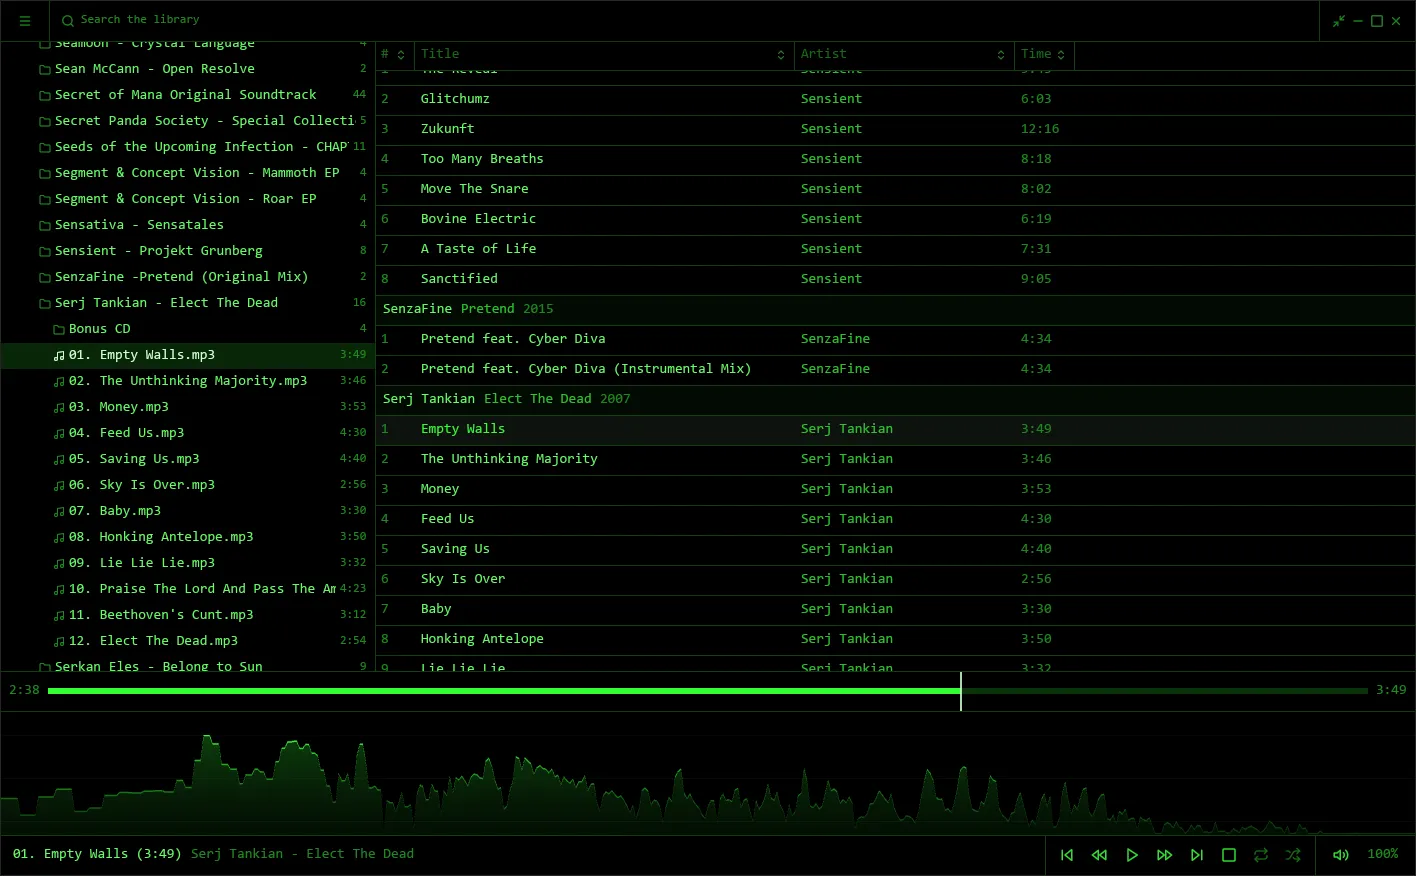The width and height of the screenshot is (1416, 876).
Task: Sort by the Artist column header
Action: click(x=904, y=54)
